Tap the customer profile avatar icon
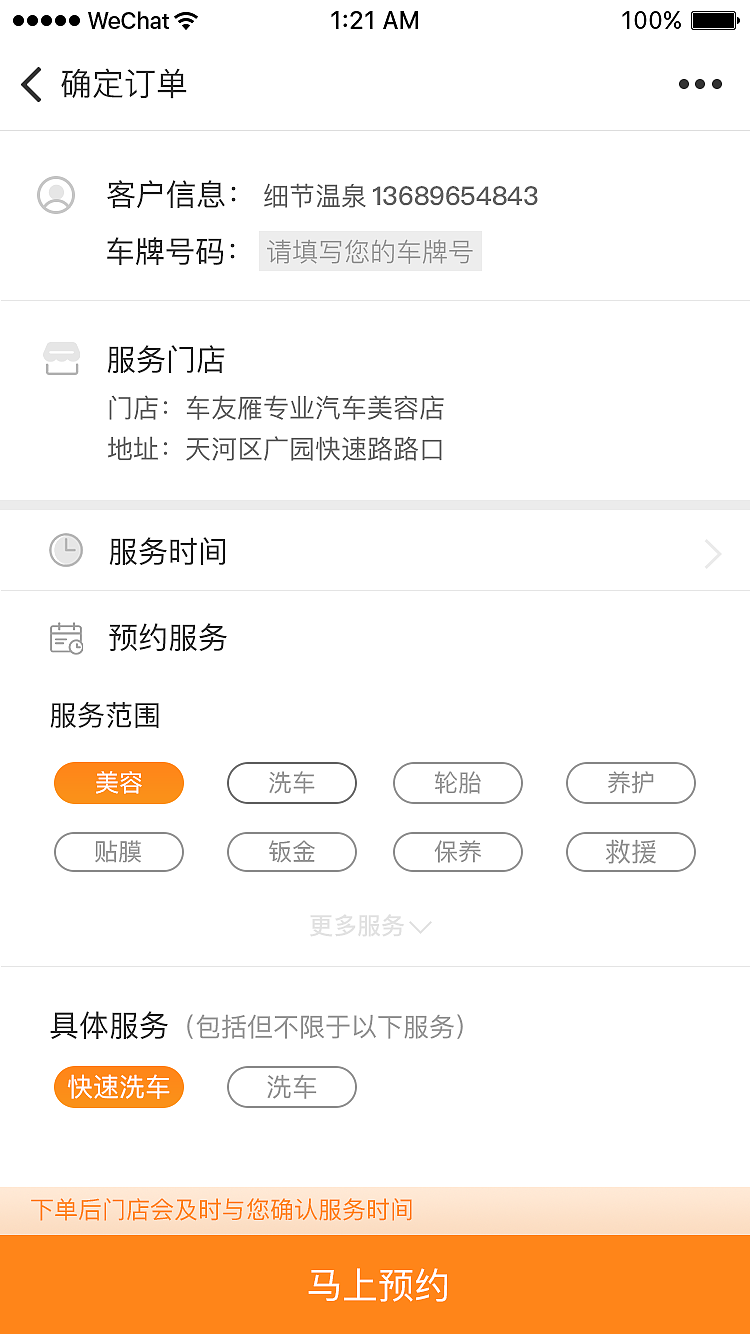This screenshot has height=1334, width=750. [x=56, y=195]
